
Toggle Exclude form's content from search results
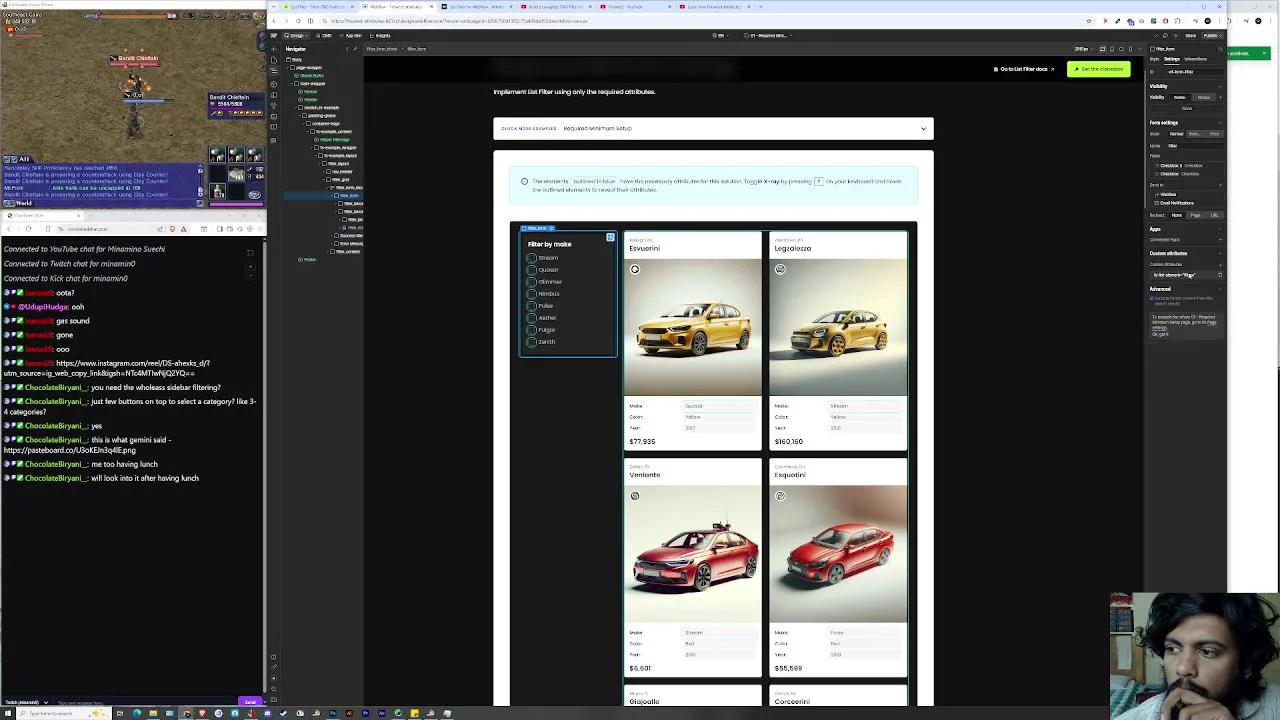click(1152, 298)
